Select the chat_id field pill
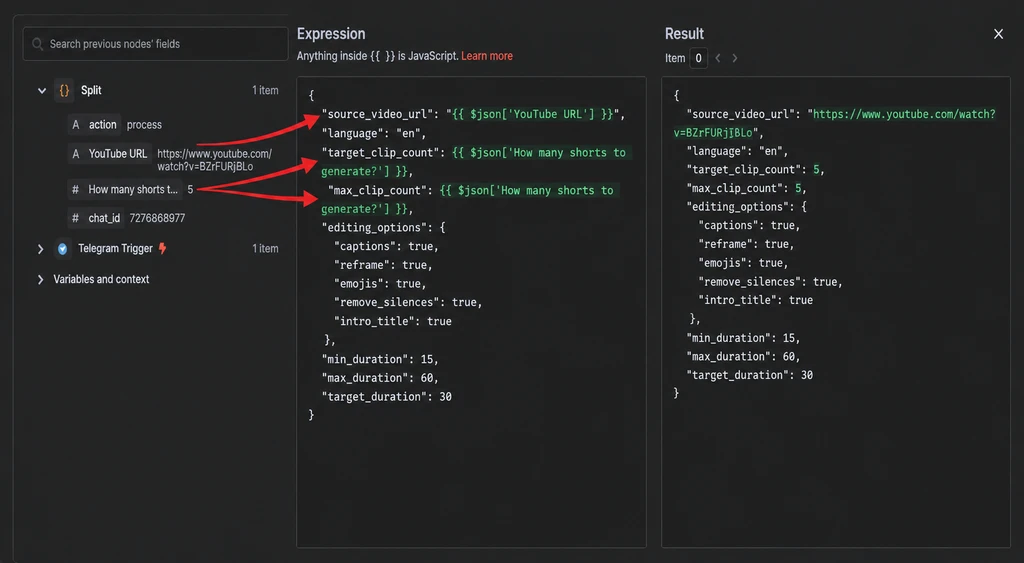 (96, 218)
